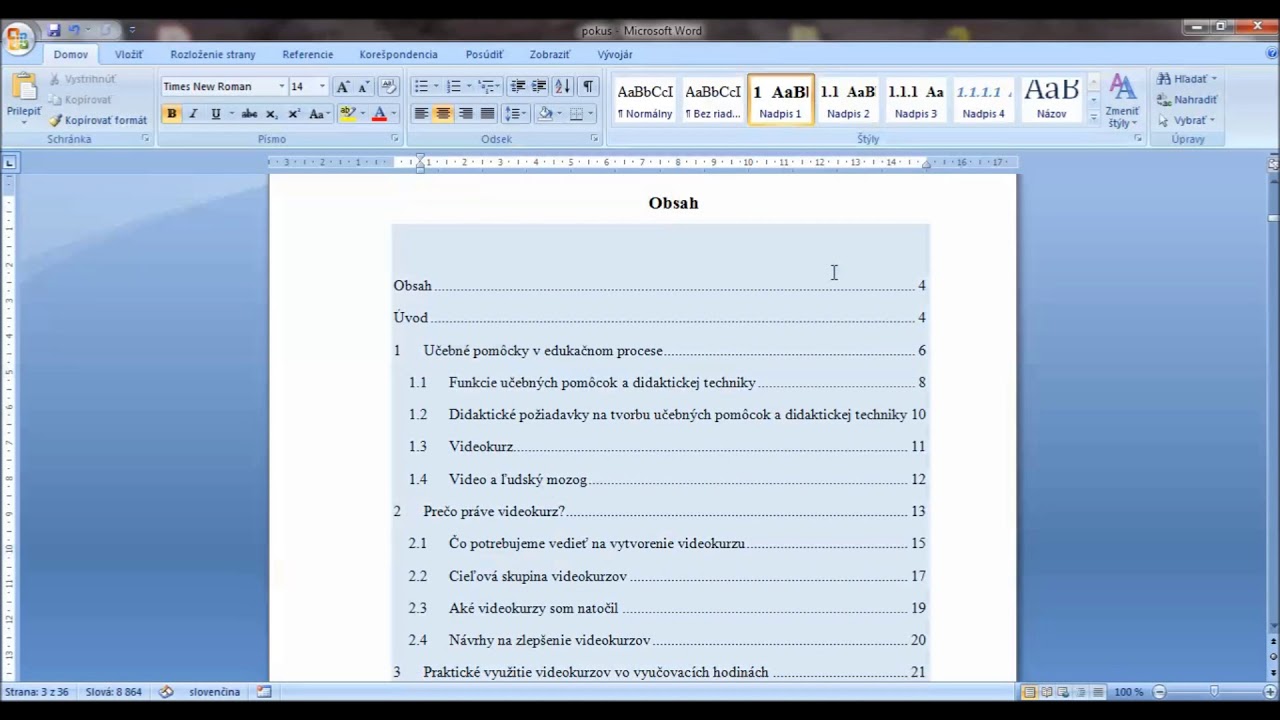Open the Office button menu
Image resolution: width=1280 pixels, height=720 pixels.
point(18,39)
